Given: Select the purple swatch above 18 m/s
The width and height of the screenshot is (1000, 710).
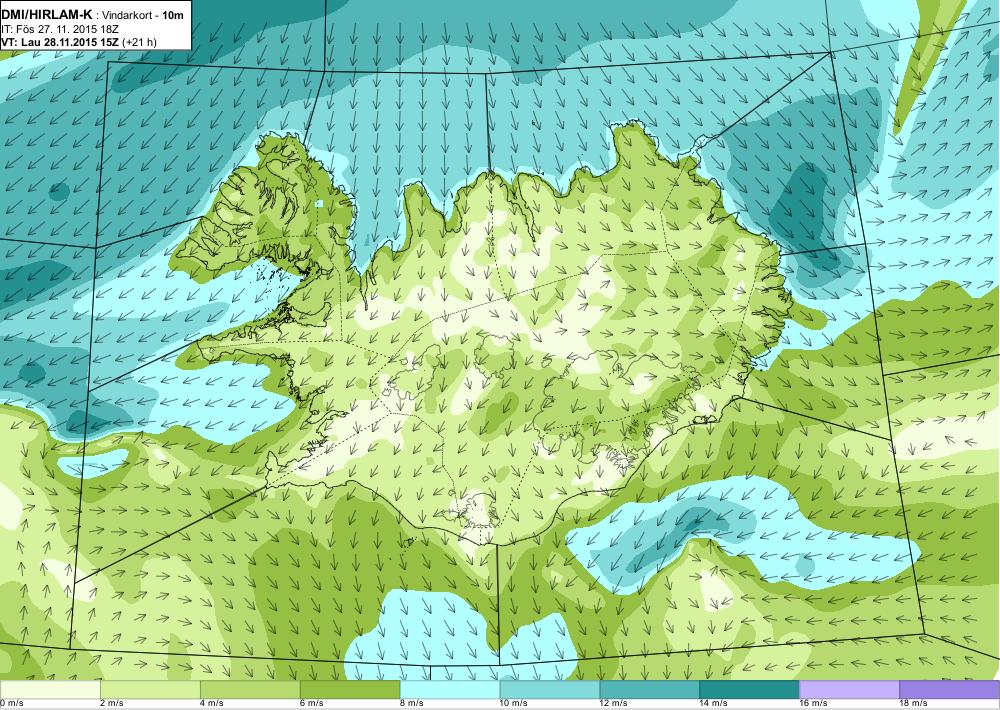Looking at the screenshot, I should [949, 689].
